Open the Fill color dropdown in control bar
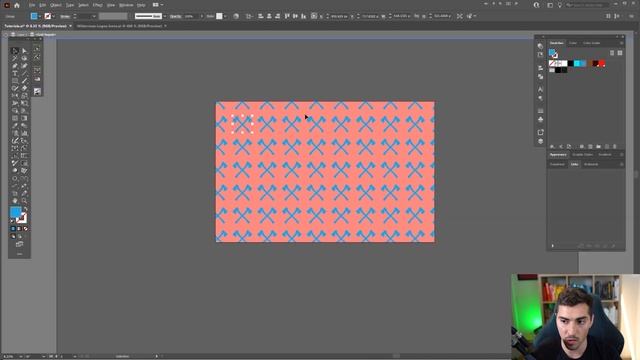 (40, 16)
